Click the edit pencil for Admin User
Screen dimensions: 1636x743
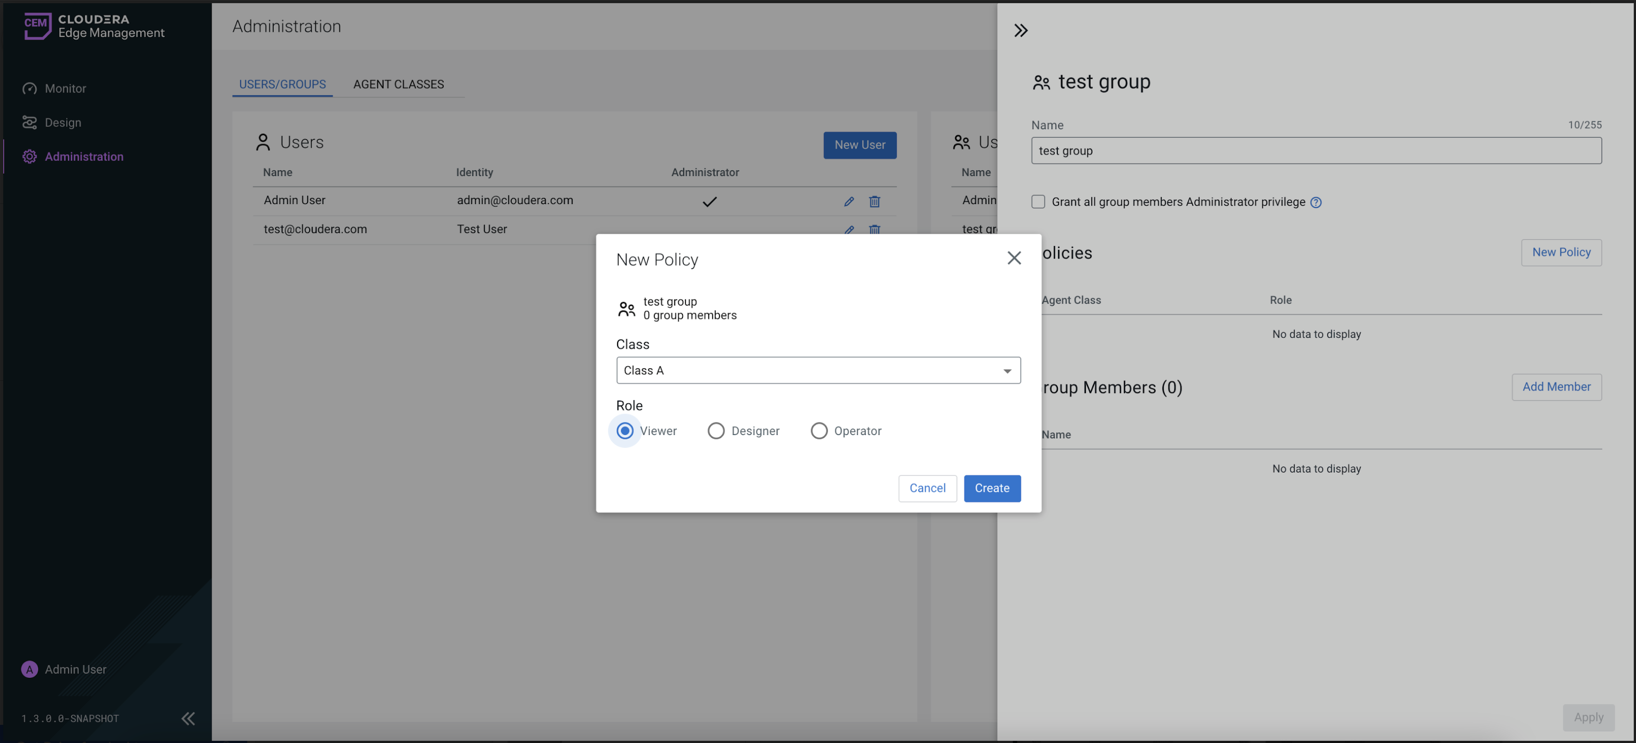(848, 201)
